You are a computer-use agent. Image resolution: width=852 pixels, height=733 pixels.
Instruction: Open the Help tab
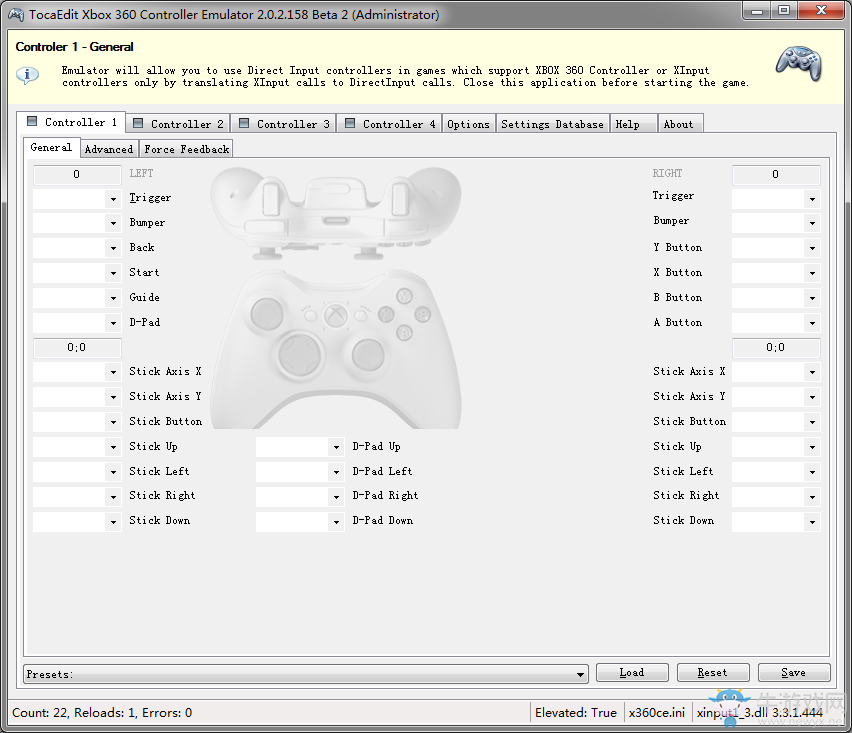(634, 124)
